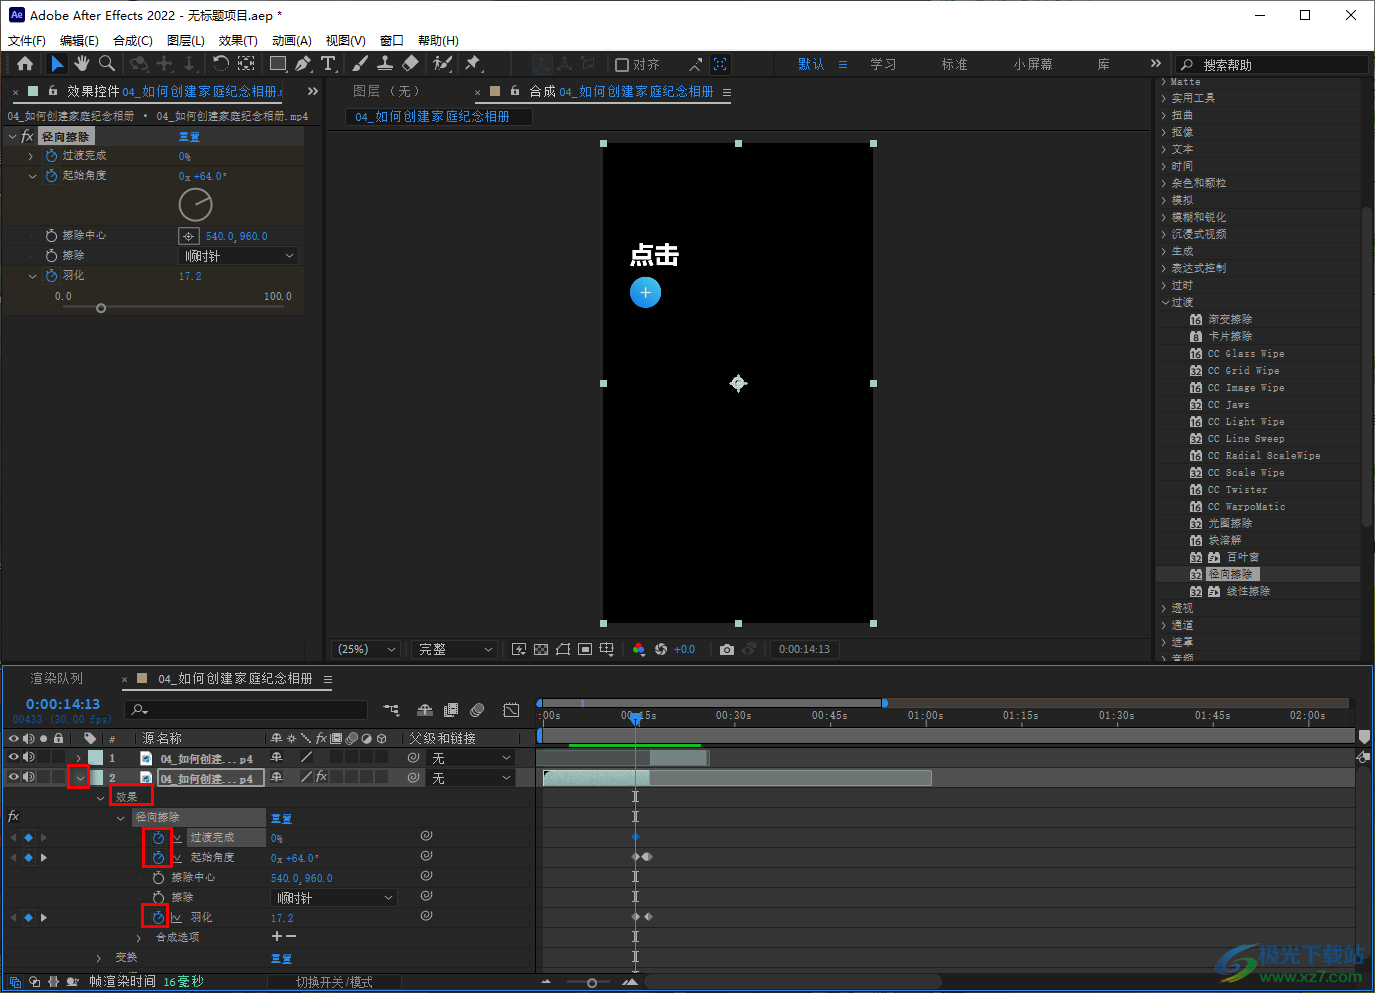Click 重置 link next to 变换
The height and width of the screenshot is (993, 1375).
pos(281,958)
